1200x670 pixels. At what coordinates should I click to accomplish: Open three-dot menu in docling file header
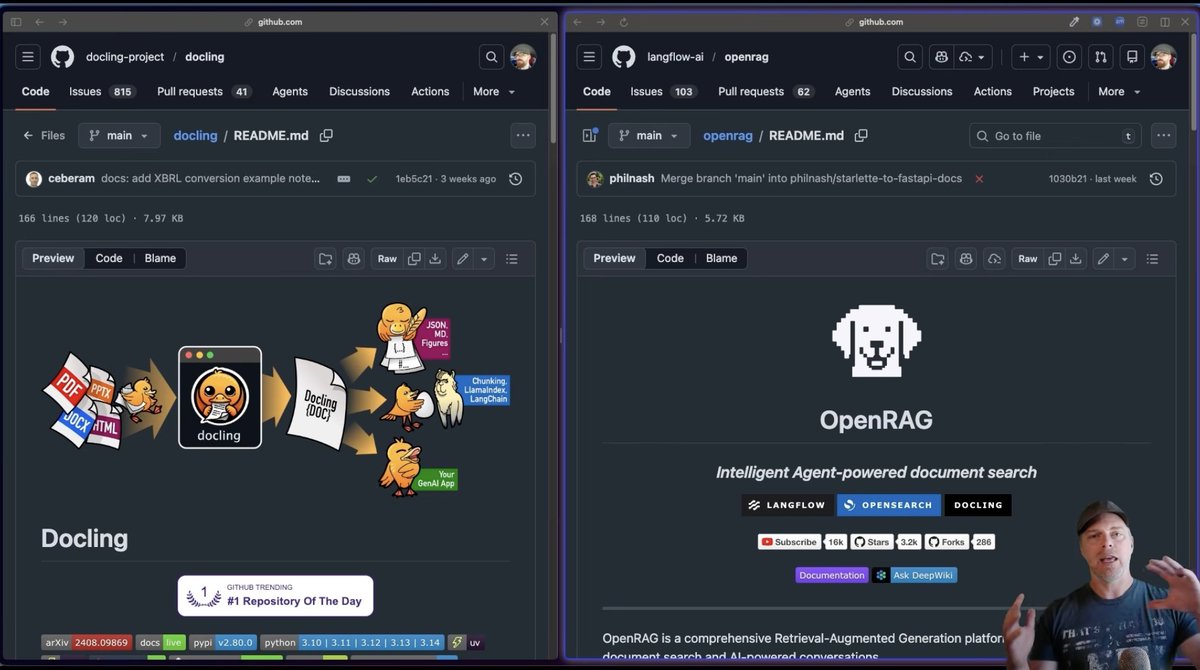(523, 135)
